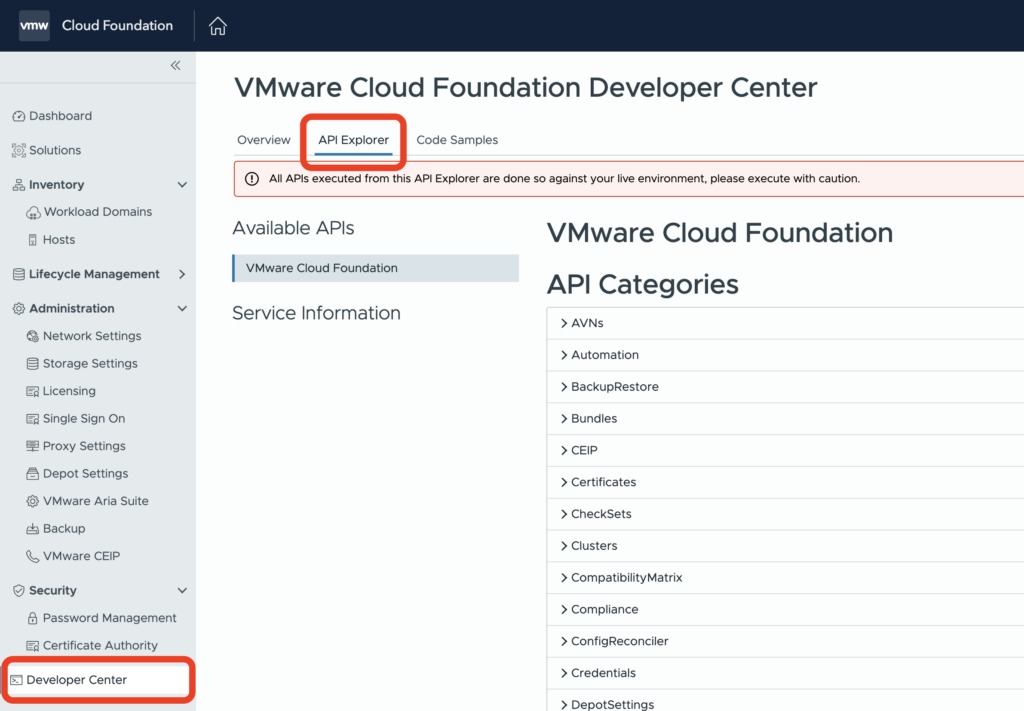Screen dimensions: 1024x711
Task: Switch to the Code Samples tab
Action: pyautogui.click(x=457, y=140)
